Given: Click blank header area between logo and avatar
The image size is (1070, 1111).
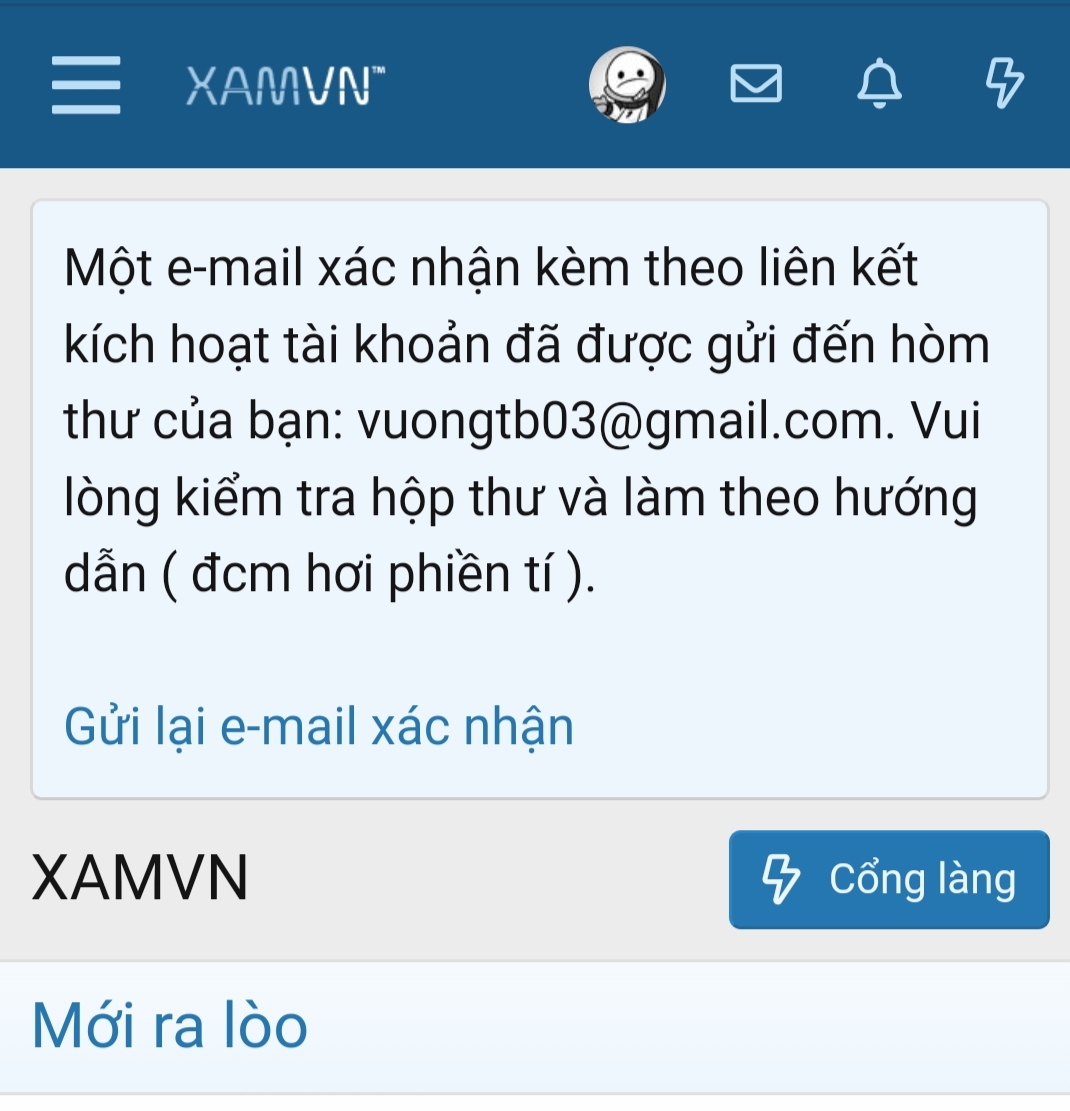Looking at the screenshot, I should click(486, 85).
